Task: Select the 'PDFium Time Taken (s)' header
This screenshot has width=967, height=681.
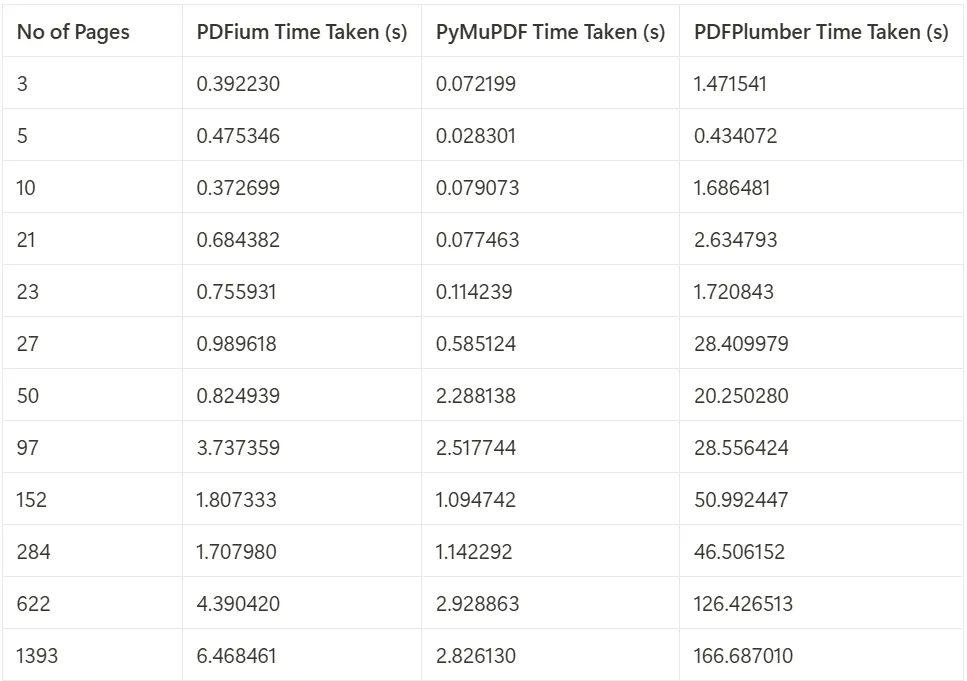Action: pos(302,32)
